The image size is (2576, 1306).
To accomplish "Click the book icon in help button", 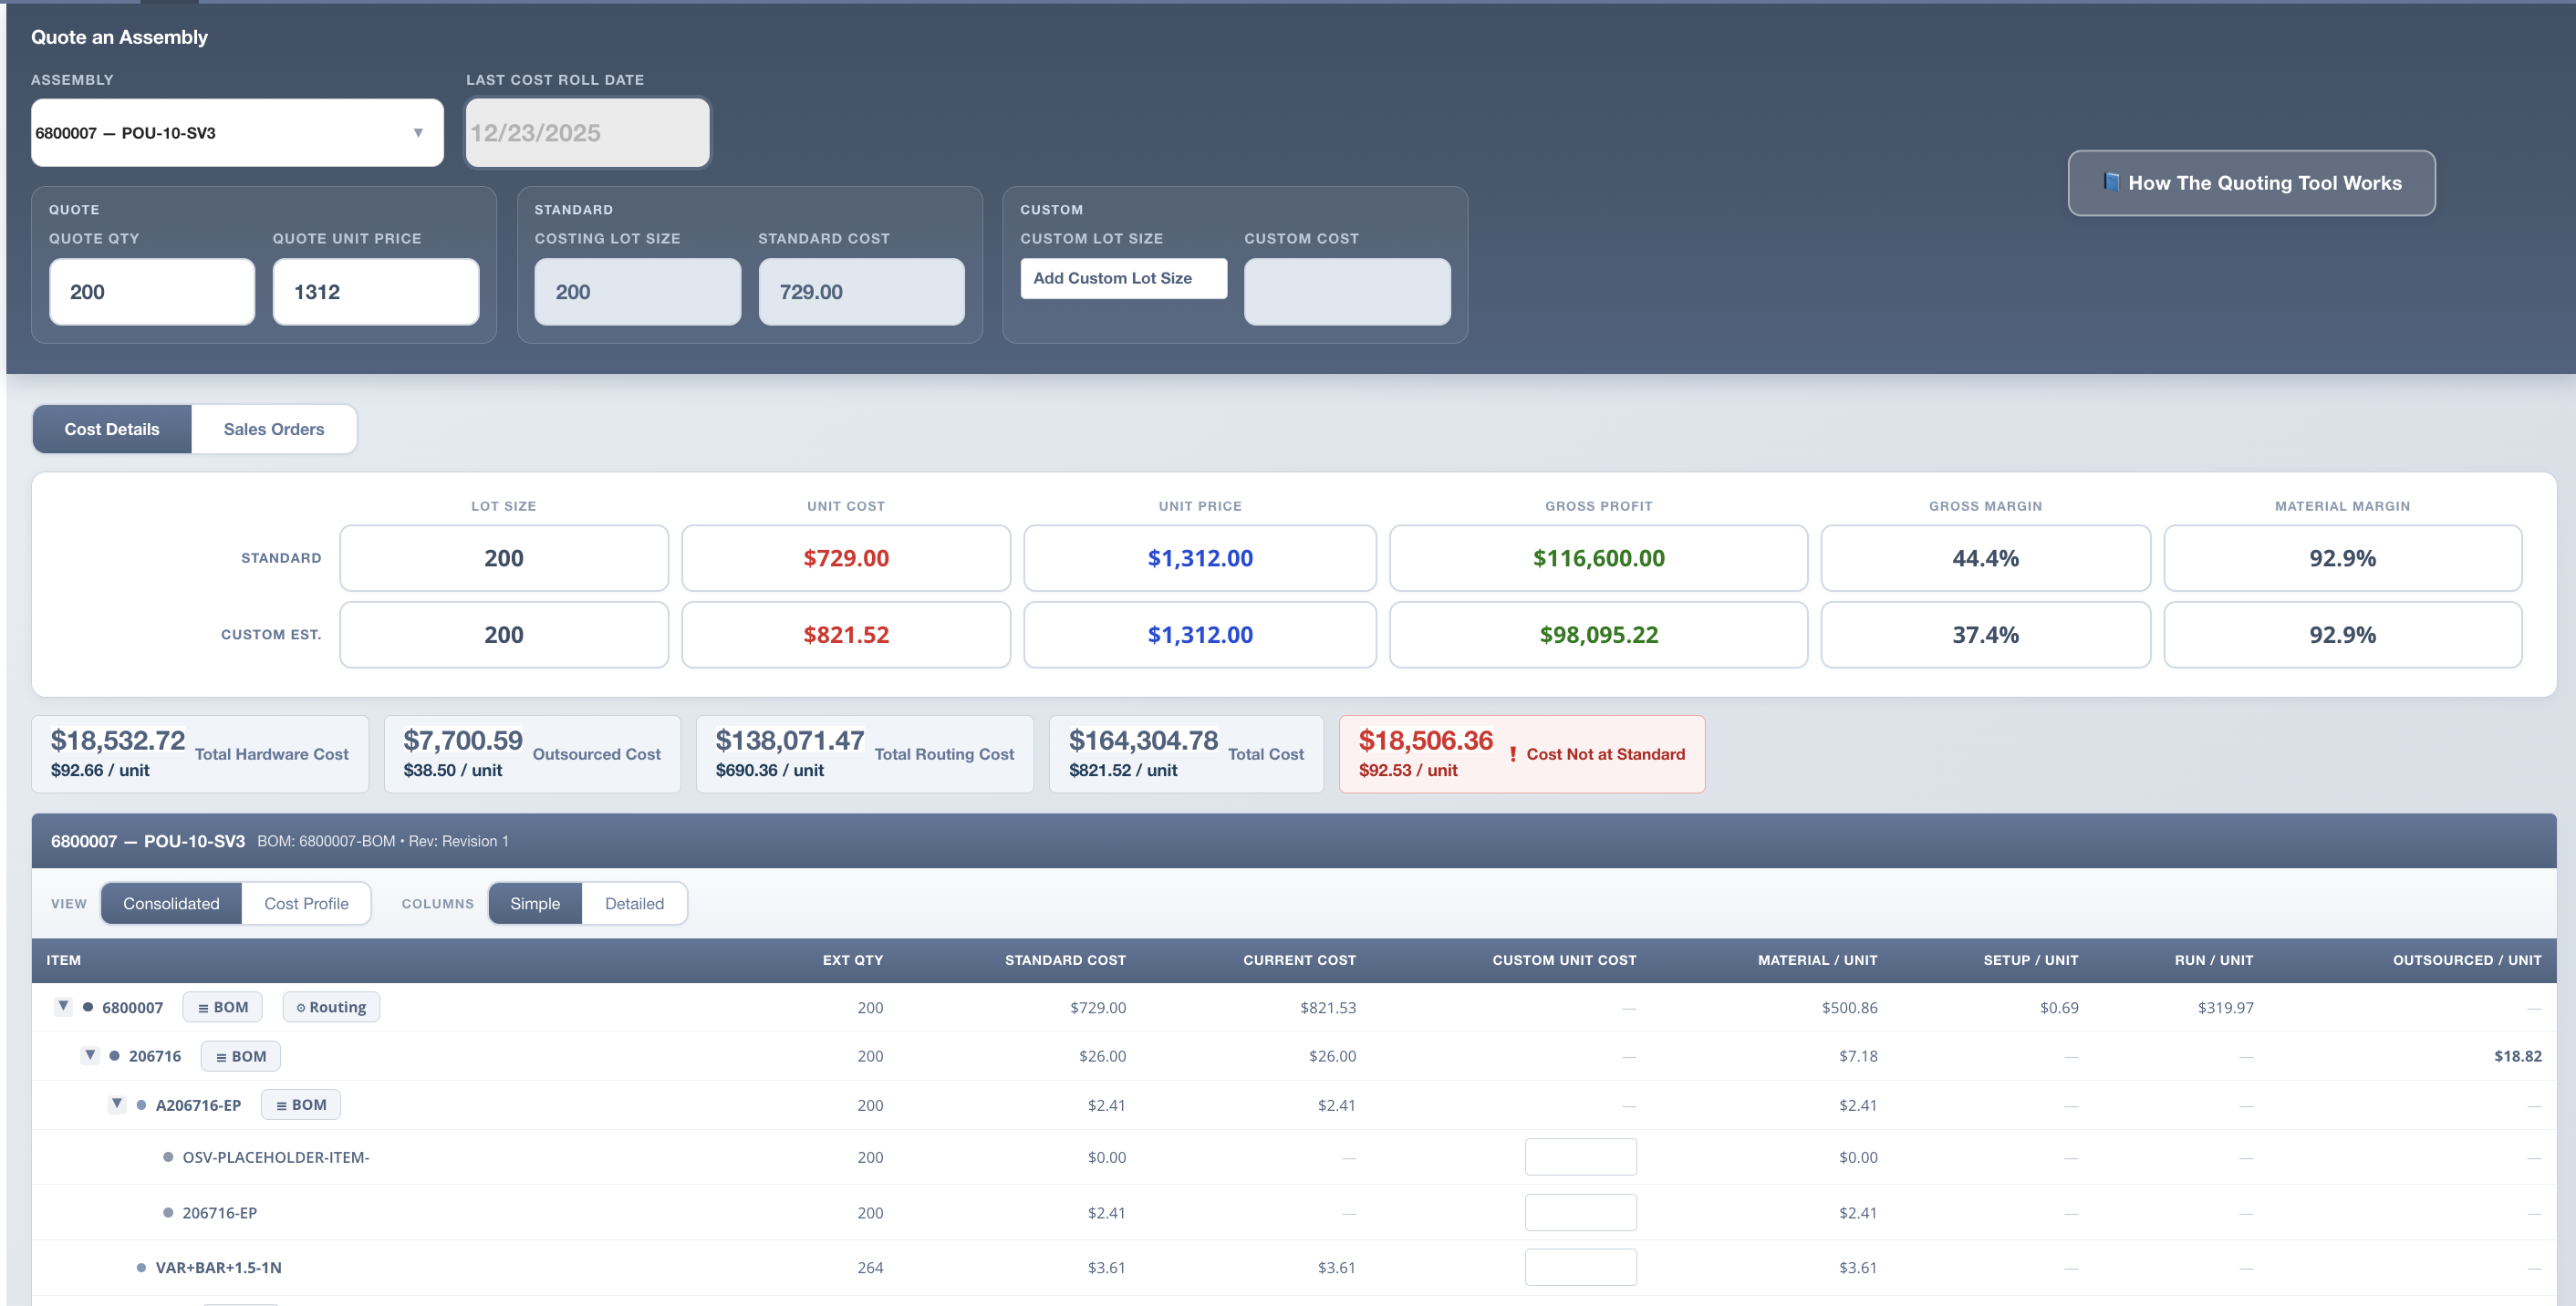I will point(2110,182).
